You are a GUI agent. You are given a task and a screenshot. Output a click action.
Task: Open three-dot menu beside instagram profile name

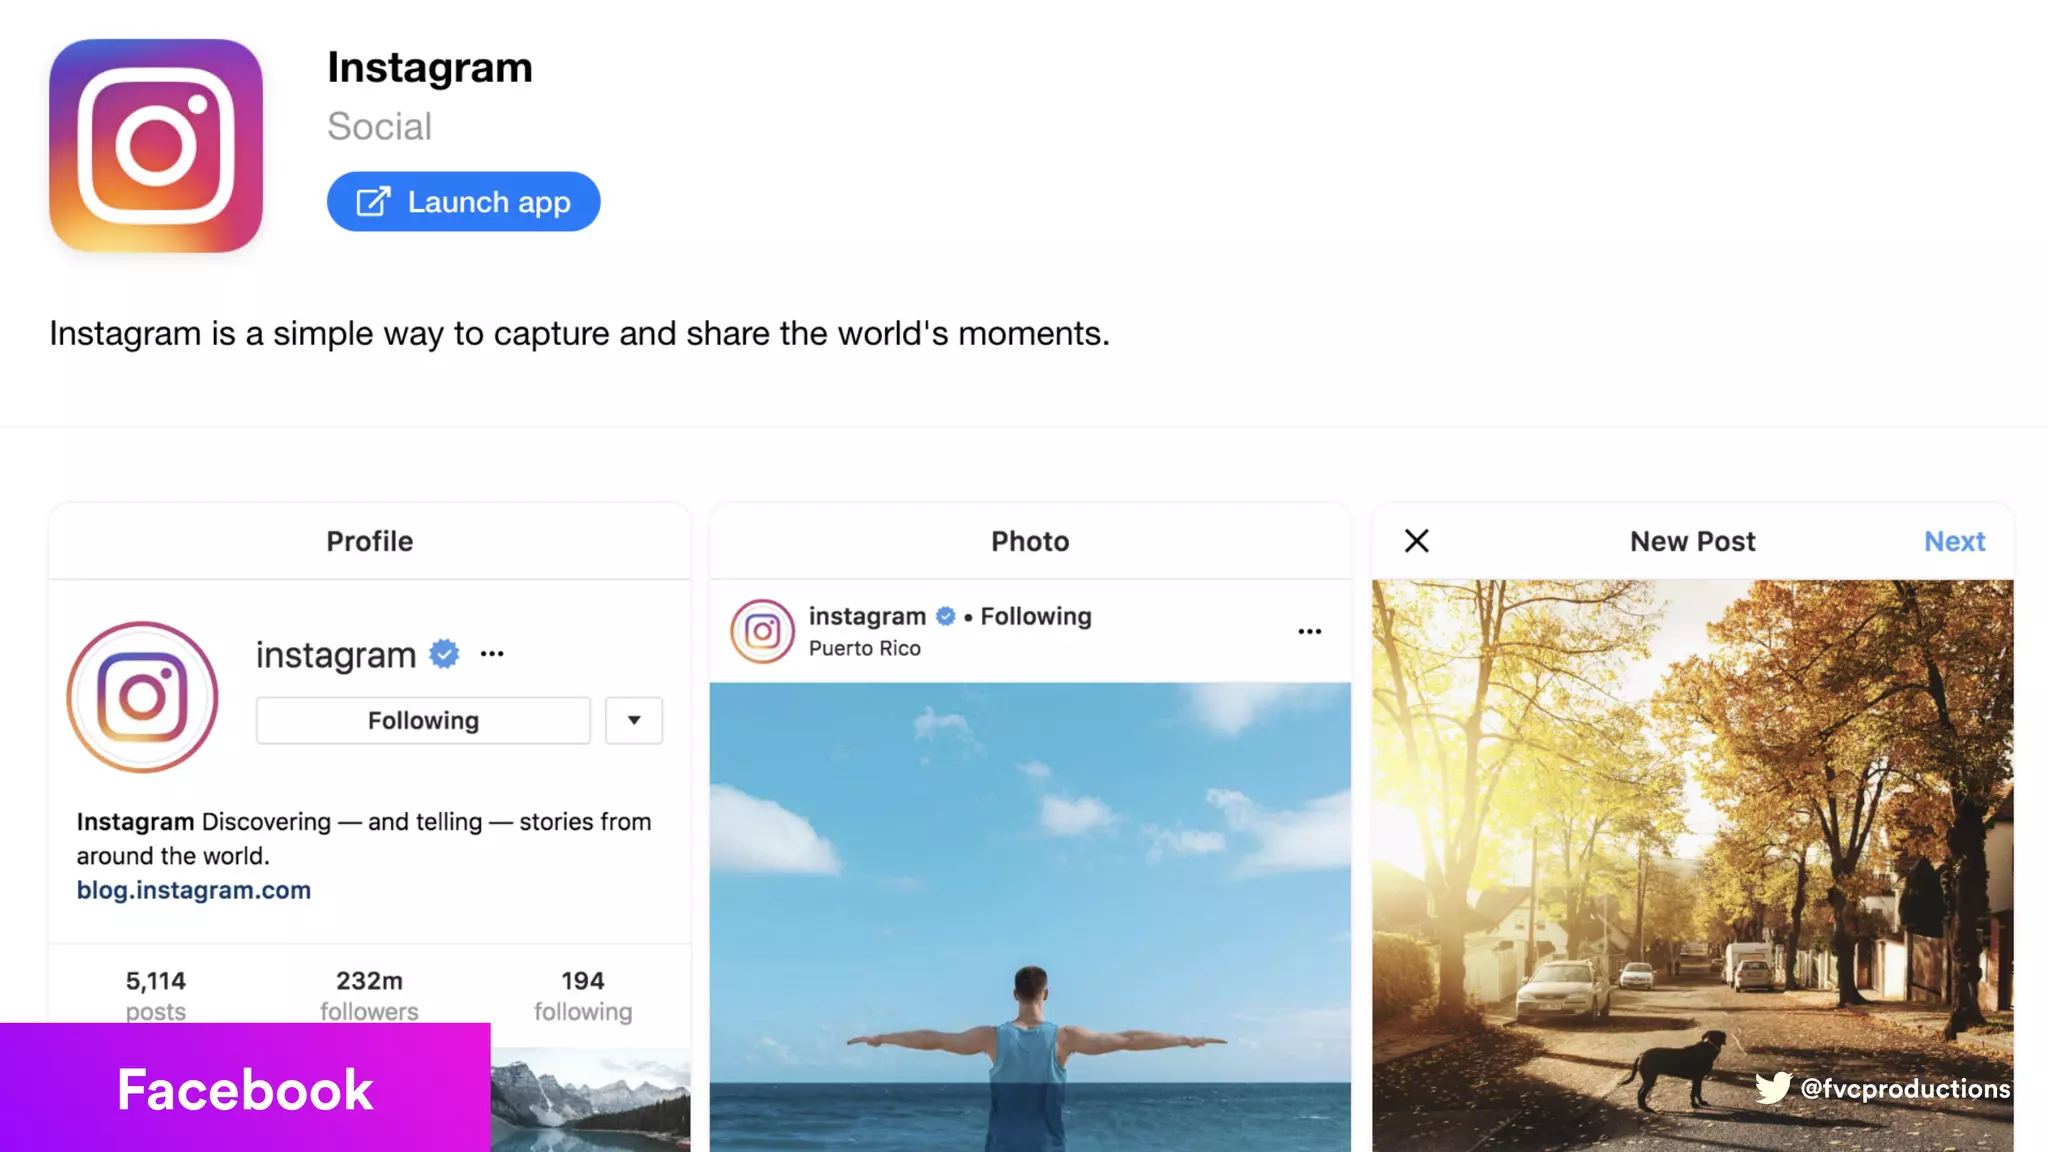492,654
